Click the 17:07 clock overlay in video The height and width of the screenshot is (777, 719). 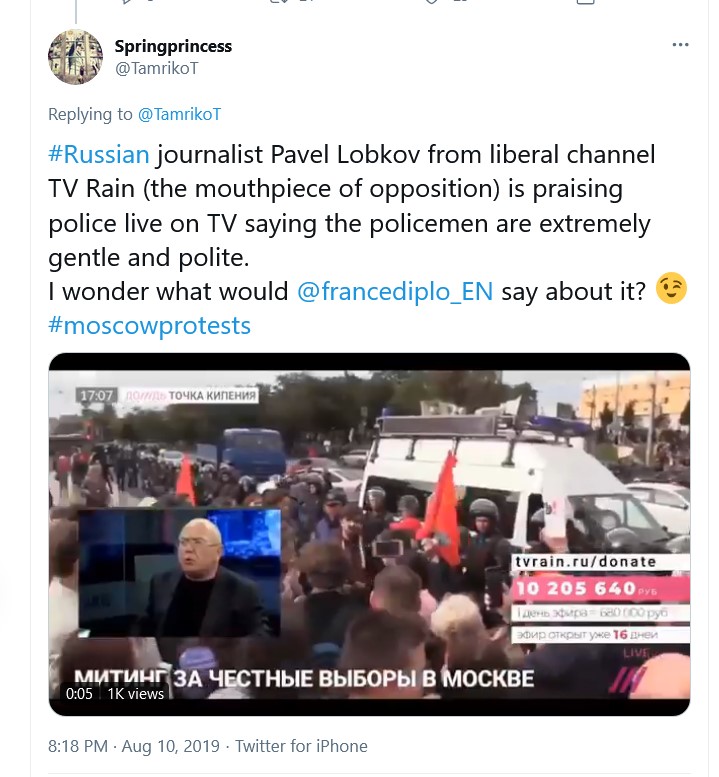pyautogui.click(x=97, y=395)
